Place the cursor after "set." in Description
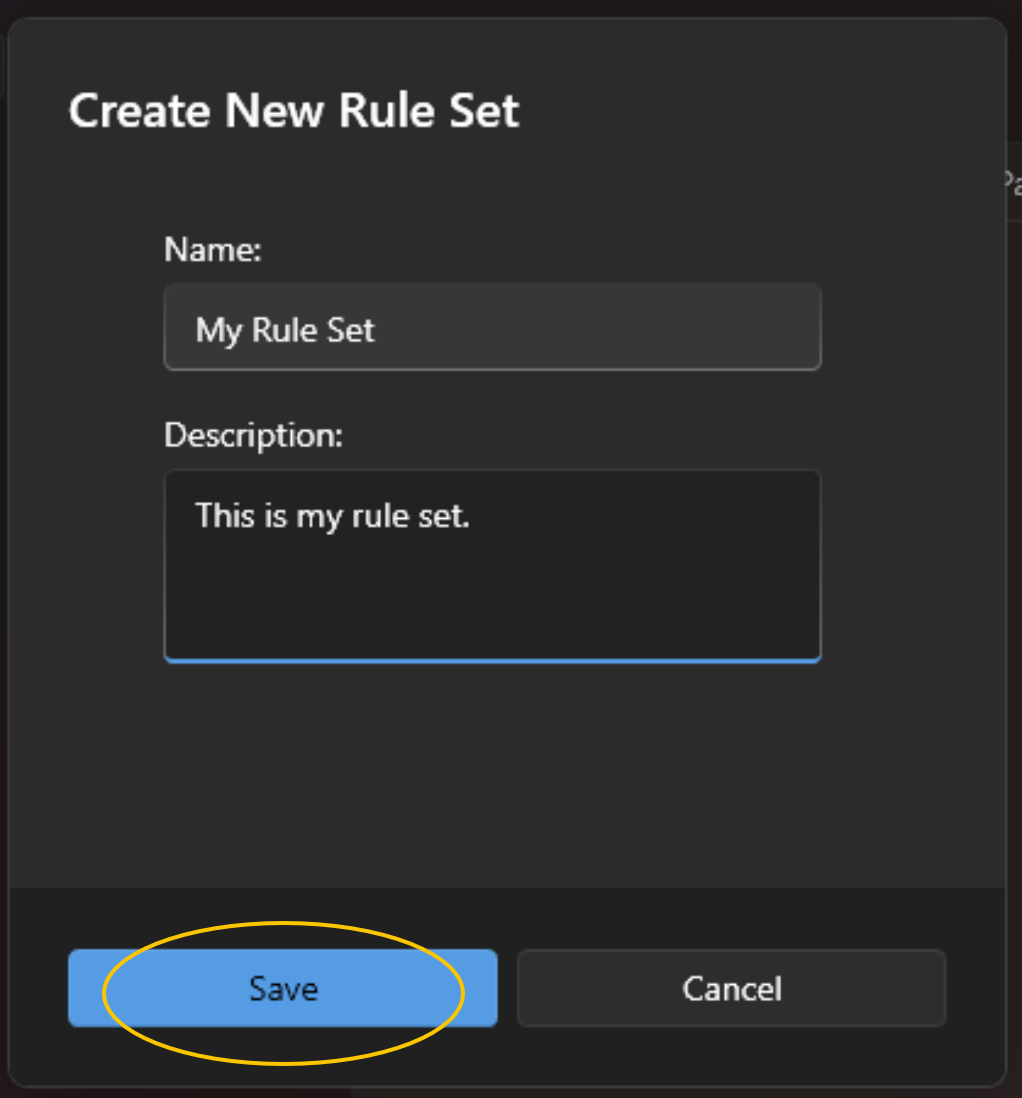The width and height of the screenshot is (1022, 1098). [x=471, y=516]
